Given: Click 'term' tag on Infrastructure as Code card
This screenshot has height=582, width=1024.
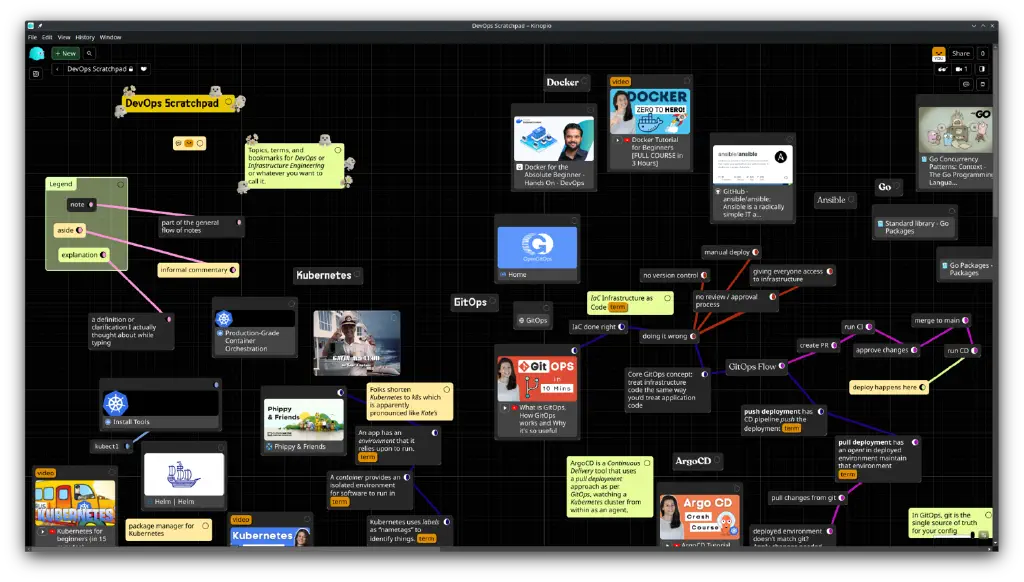Looking at the screenshot, I should tap(617, 307).
